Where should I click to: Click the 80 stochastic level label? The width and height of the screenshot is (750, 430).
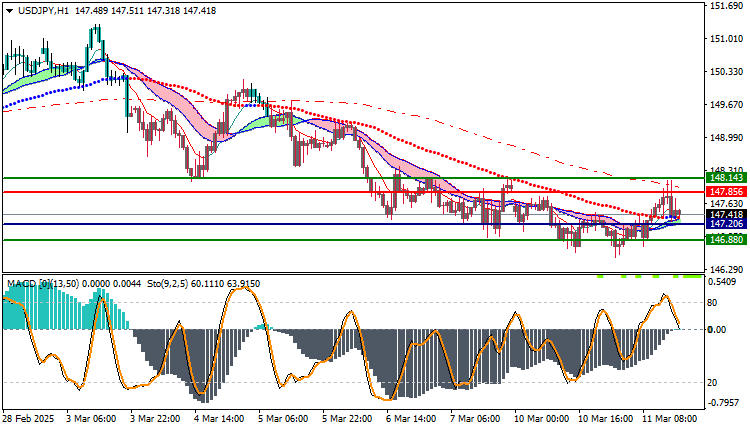[x=712, y=303]
